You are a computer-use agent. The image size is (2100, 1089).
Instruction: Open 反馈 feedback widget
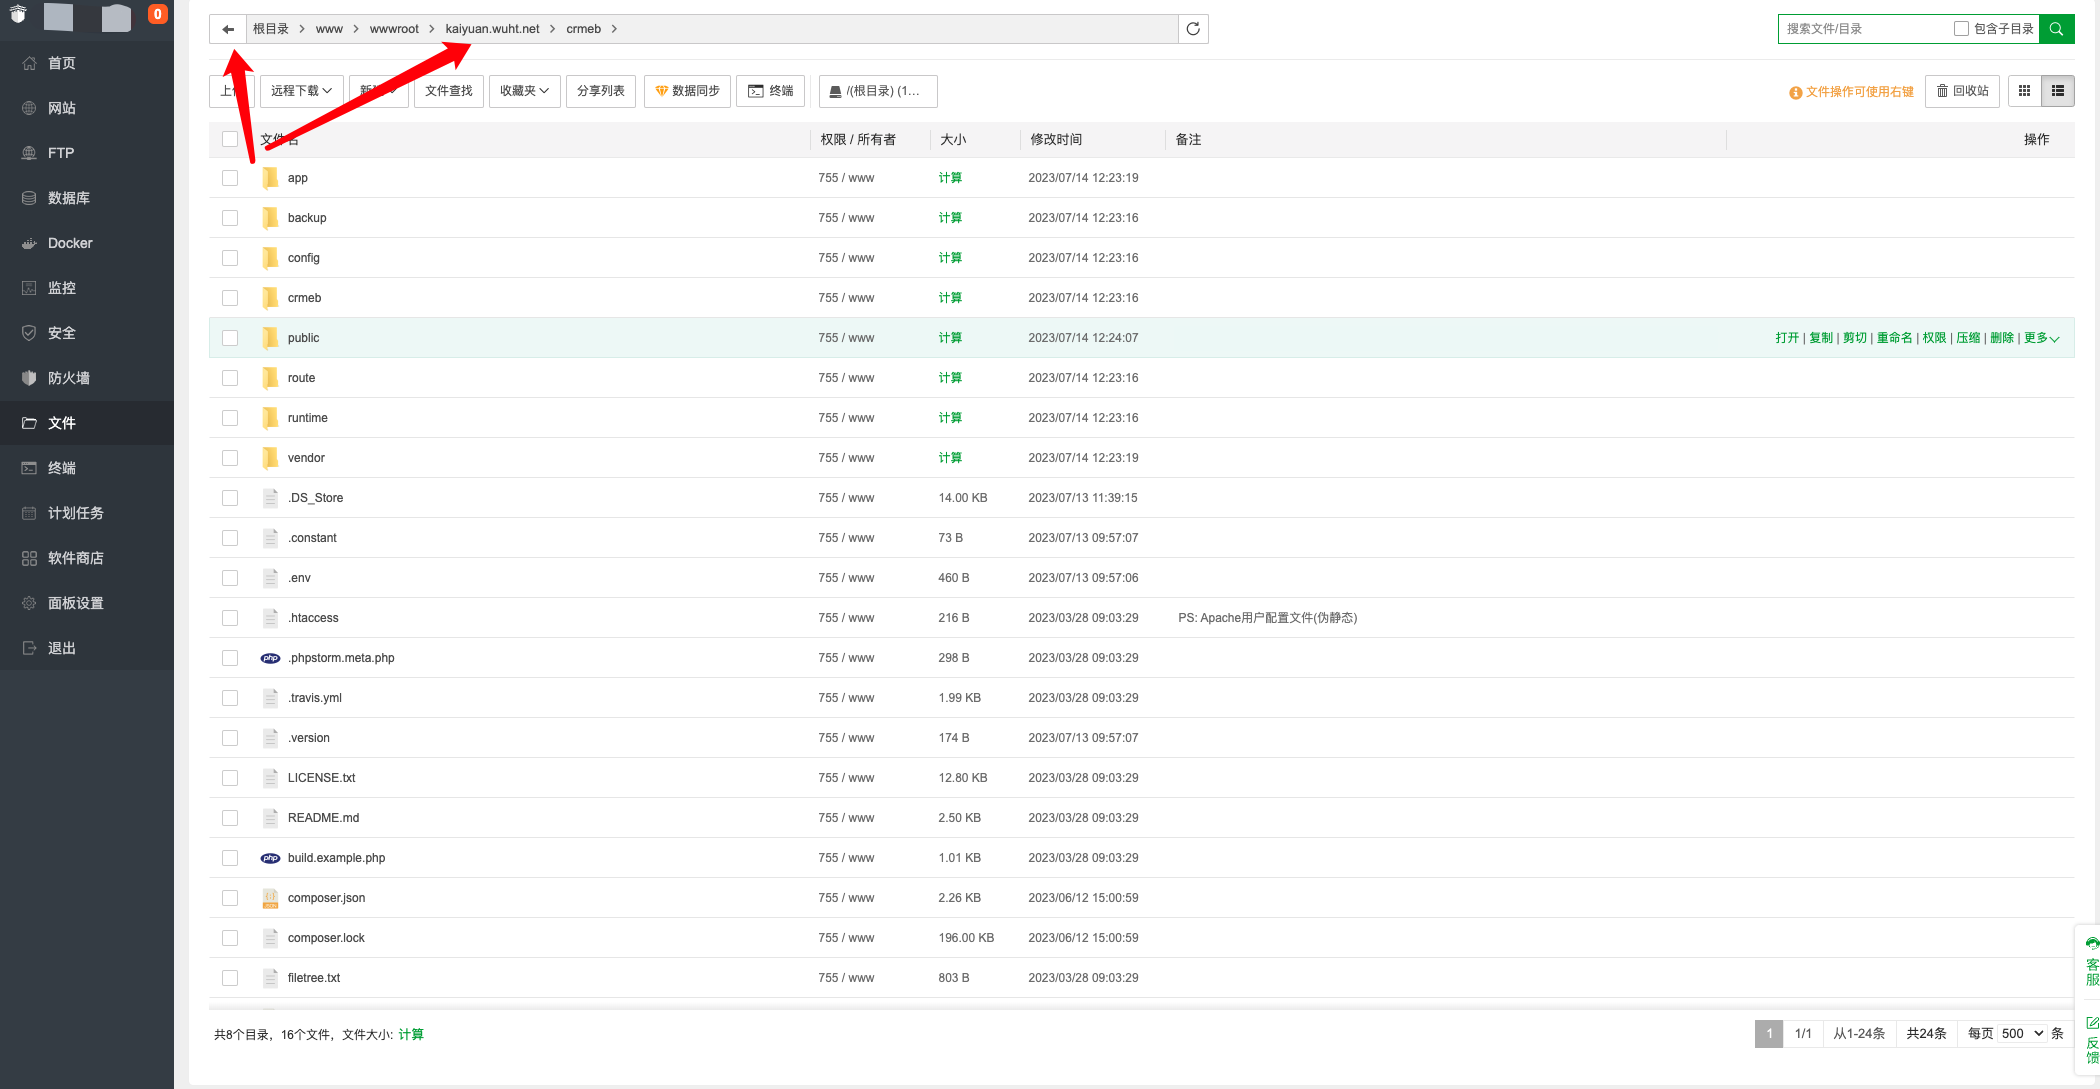[2091, 1040]
